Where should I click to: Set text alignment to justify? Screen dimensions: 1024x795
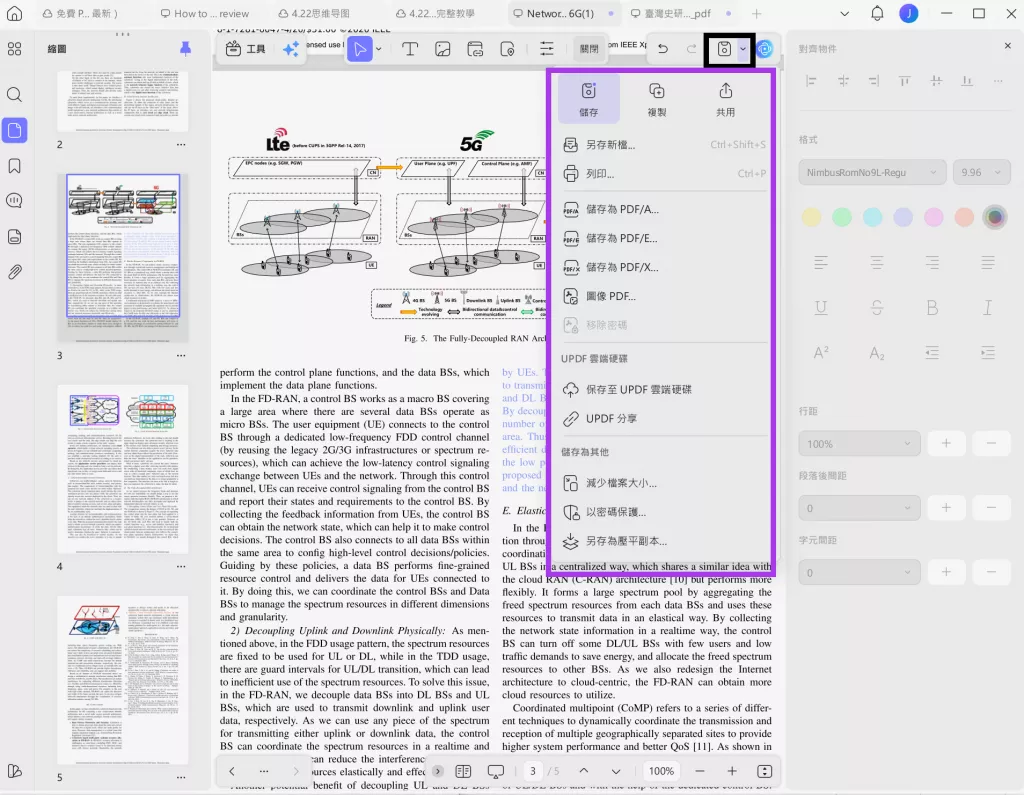tap(987, 263)
